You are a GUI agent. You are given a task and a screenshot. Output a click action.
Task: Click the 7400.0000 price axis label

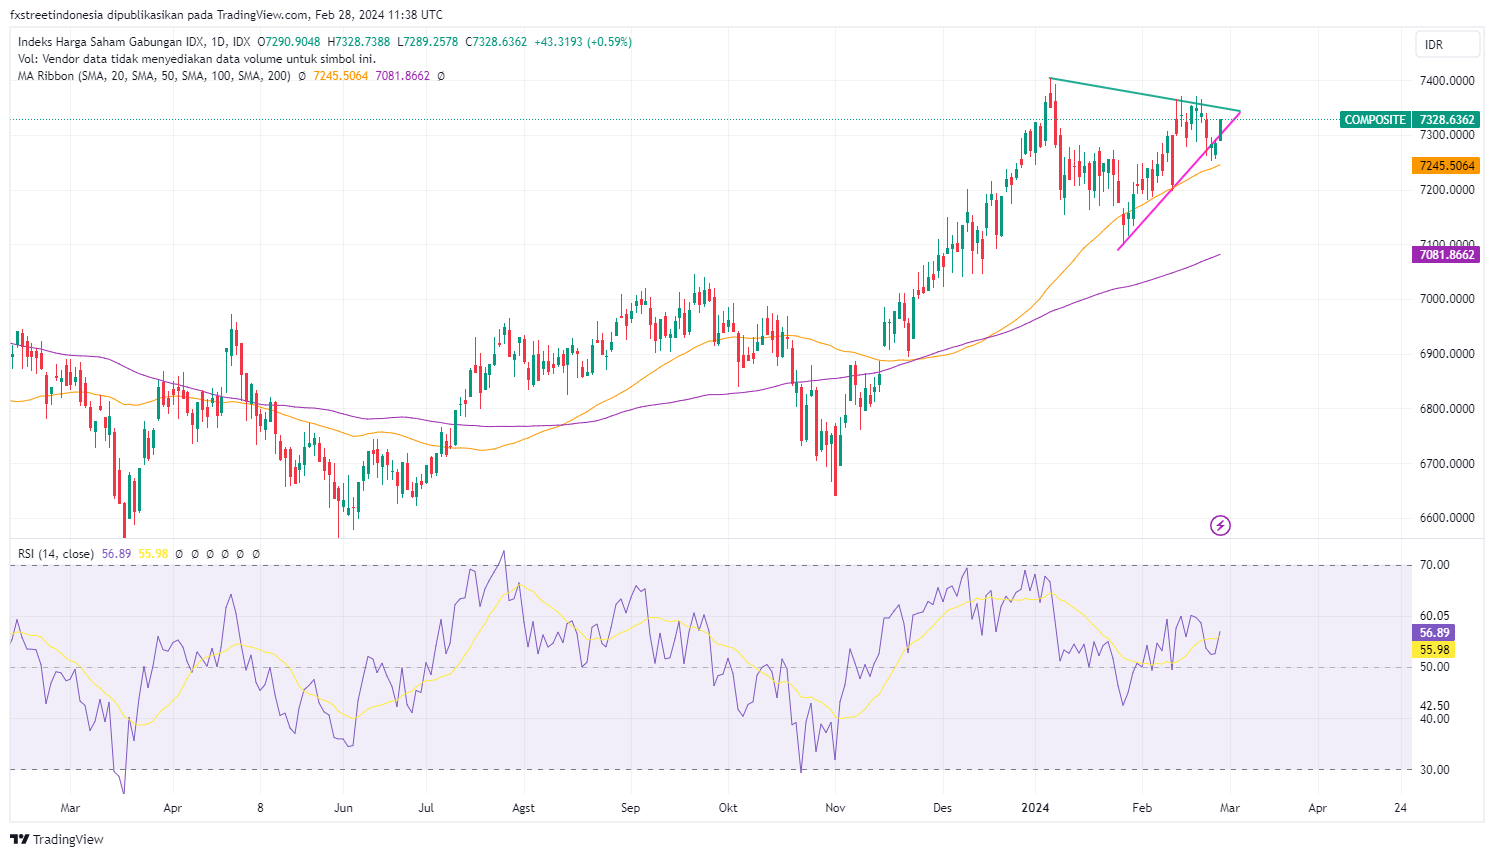click(x=1447, y=81)
